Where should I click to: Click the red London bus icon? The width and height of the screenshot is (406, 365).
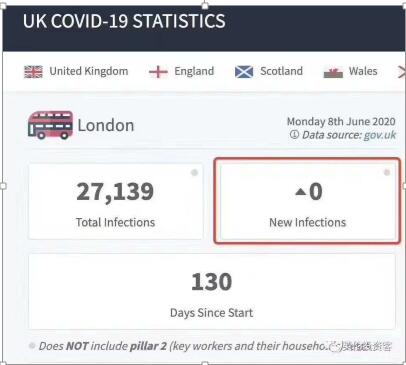click(50, 125)
